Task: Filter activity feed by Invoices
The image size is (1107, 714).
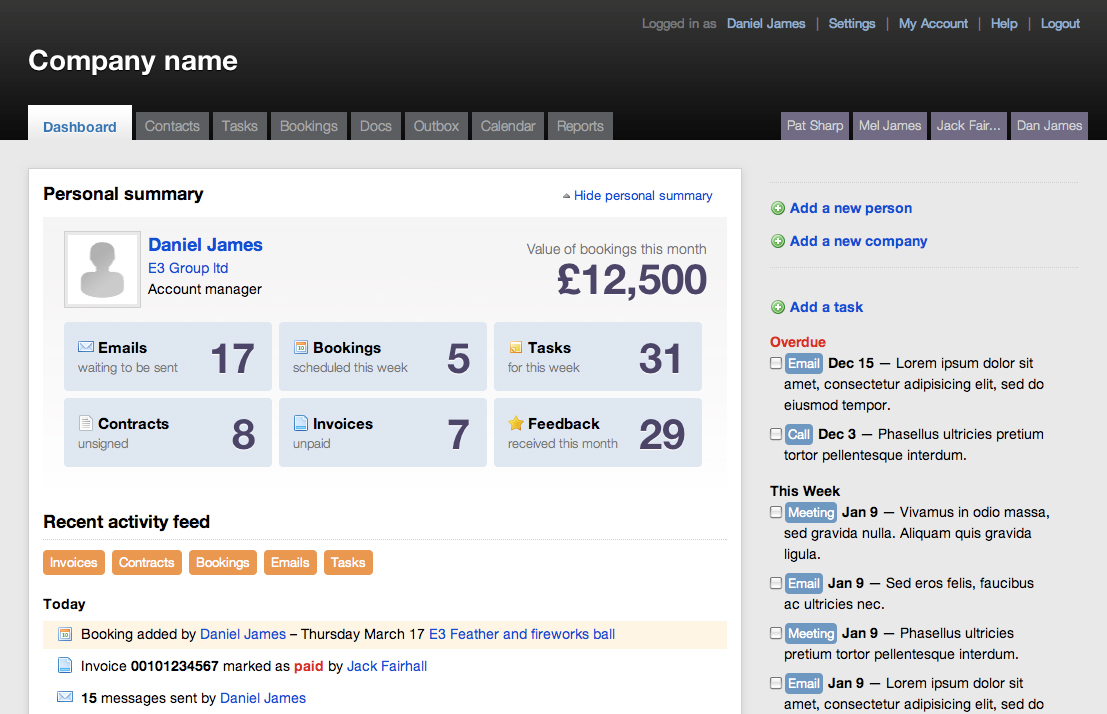Action: (x=73, y=562)
